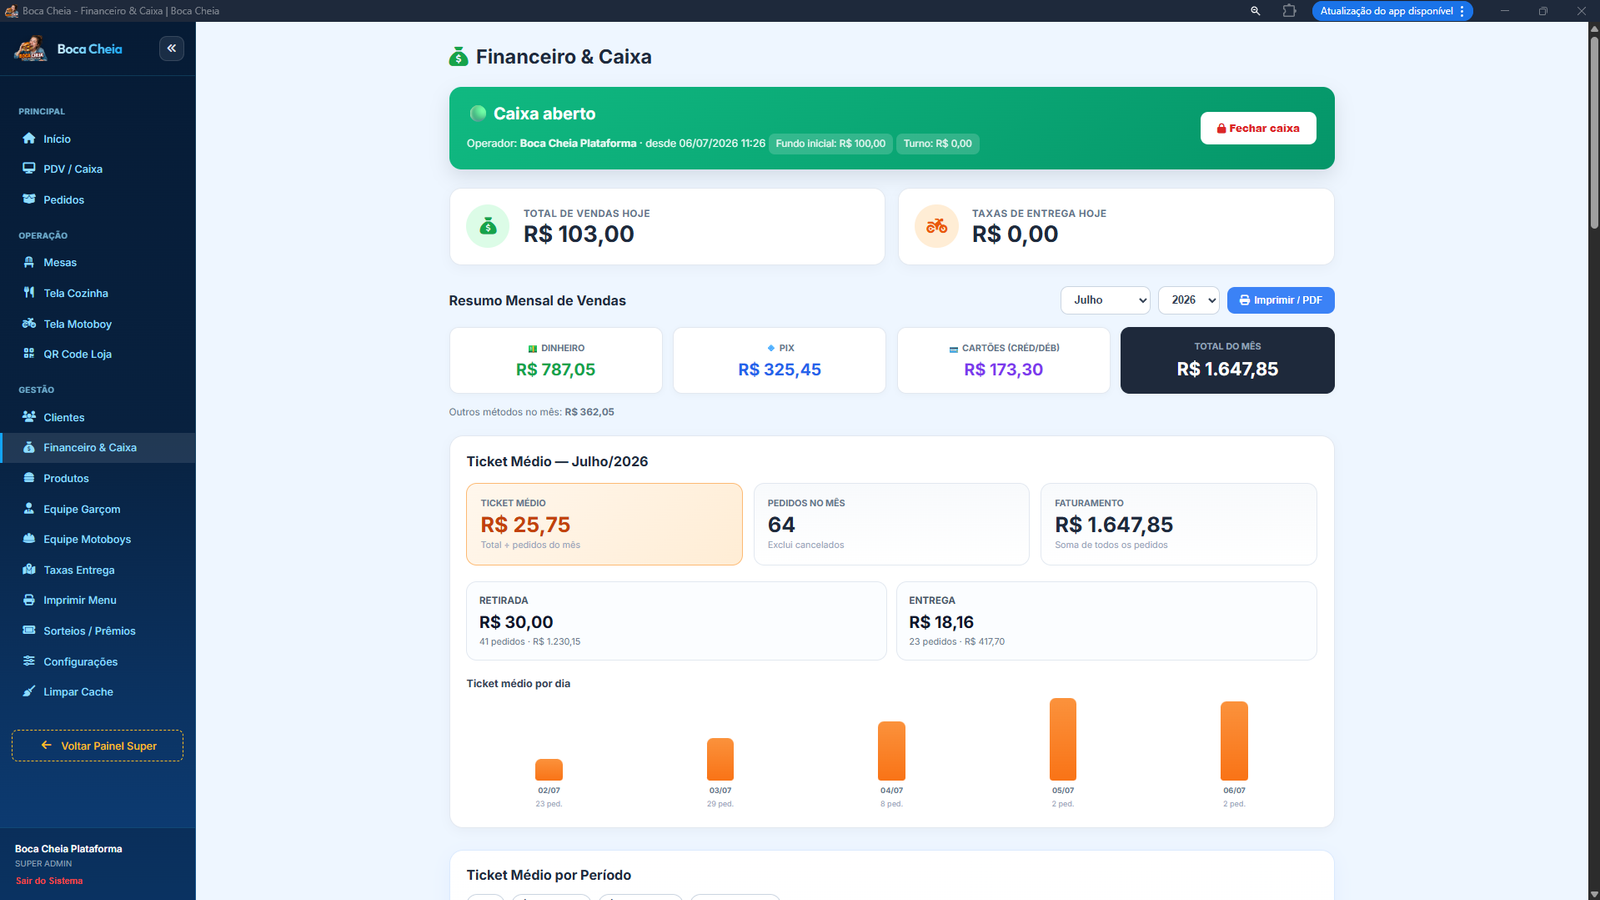1600x900 pixels.
Task: Open the app update options kebab menu
Action: point(1462,11)
